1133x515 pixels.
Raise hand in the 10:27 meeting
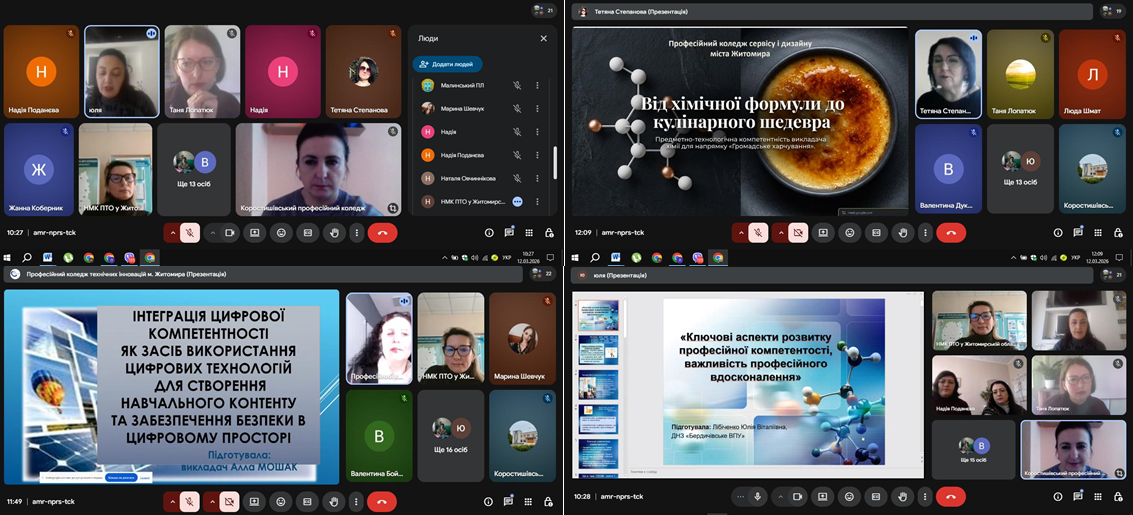point(334,233)
